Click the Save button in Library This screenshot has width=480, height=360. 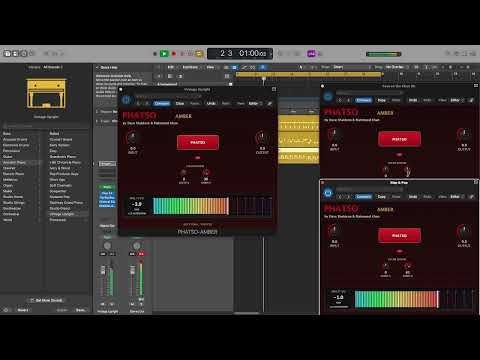81,310
